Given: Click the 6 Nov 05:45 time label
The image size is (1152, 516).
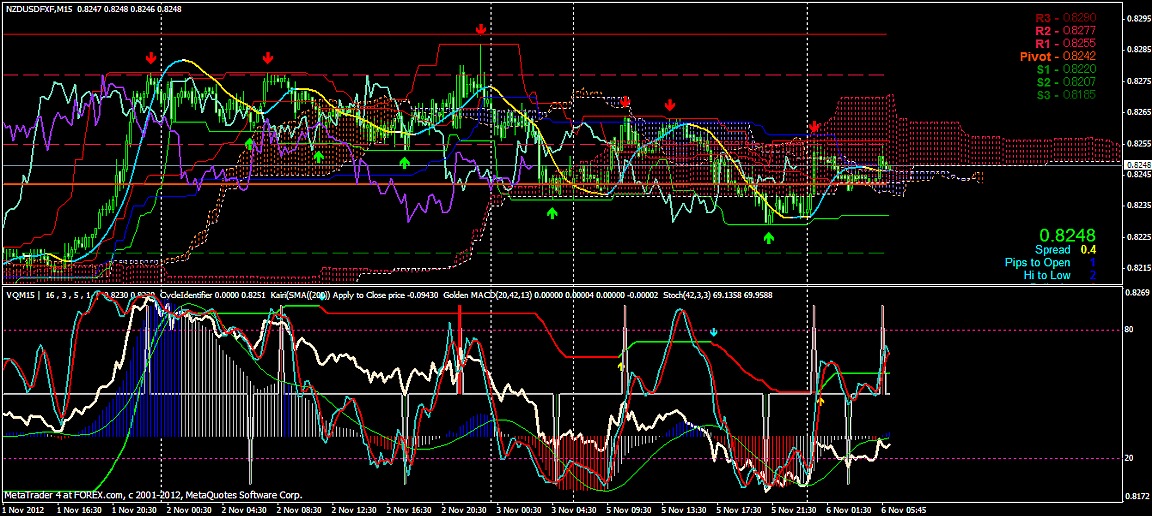Looking at the screenshot, I should coord(906,509).
